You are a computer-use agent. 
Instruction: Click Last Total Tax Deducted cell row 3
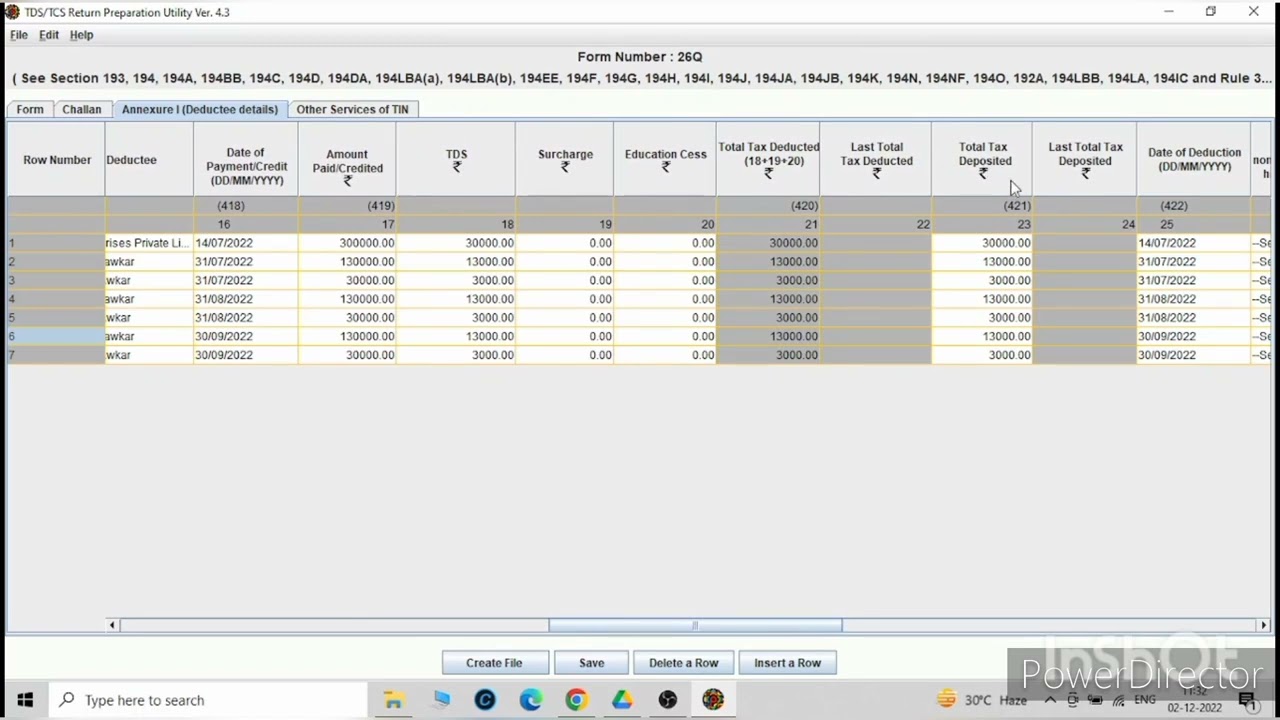point(876,281)
